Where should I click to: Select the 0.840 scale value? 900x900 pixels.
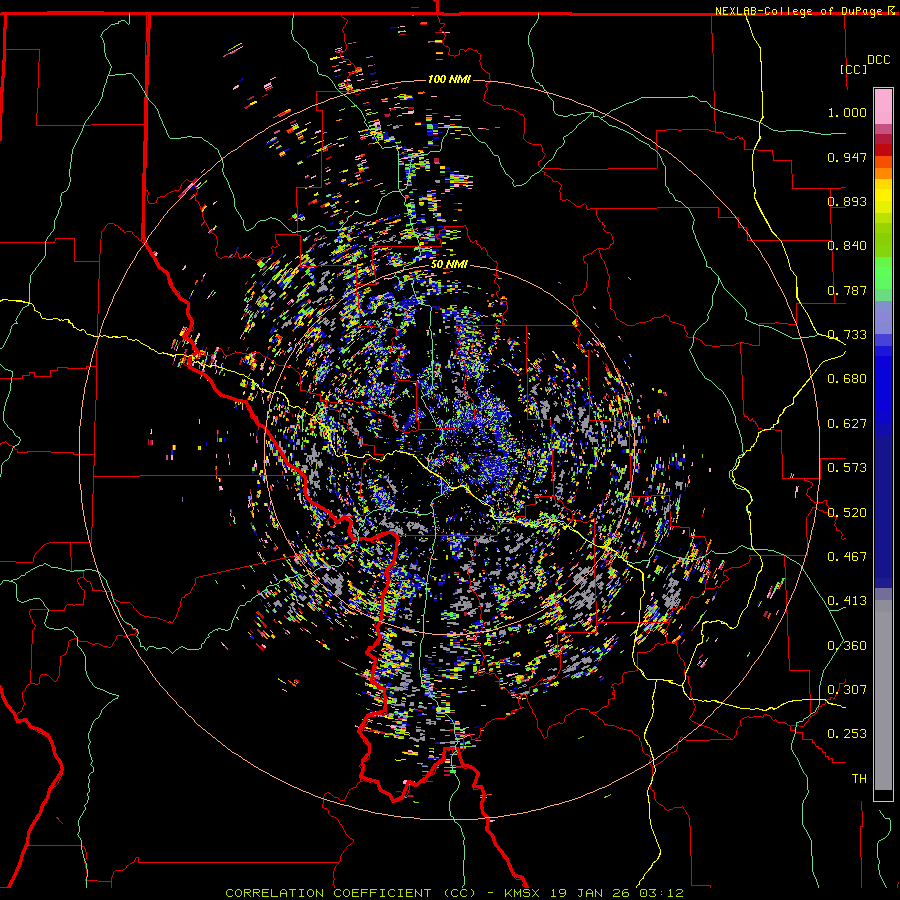[x=847, y=246]
